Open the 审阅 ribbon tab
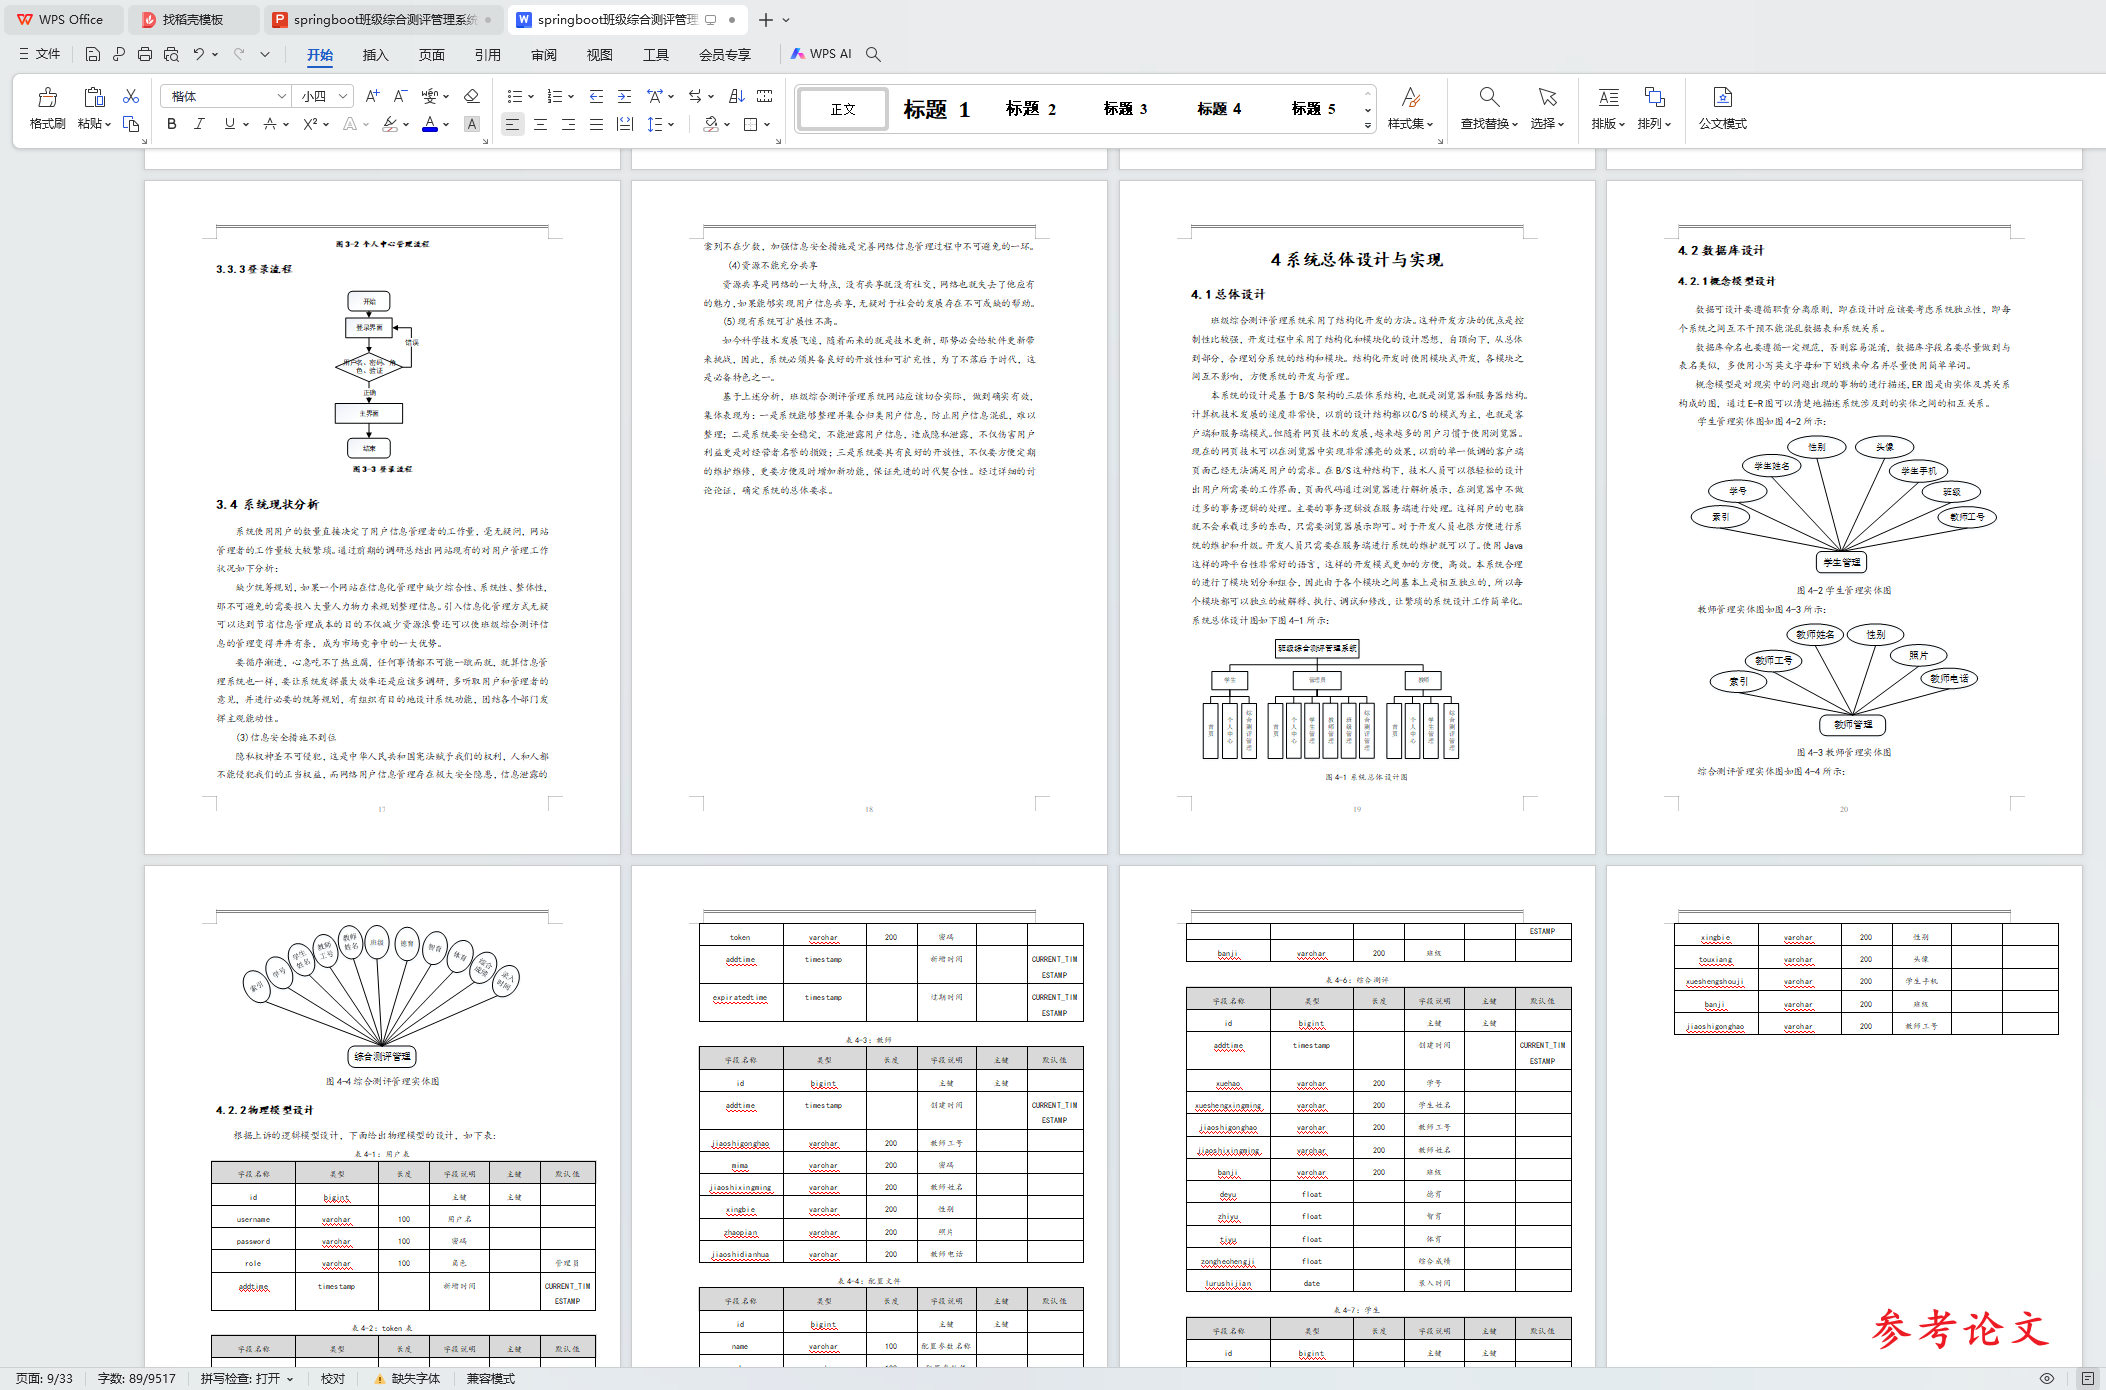2106x1390 pixels. 544,55
